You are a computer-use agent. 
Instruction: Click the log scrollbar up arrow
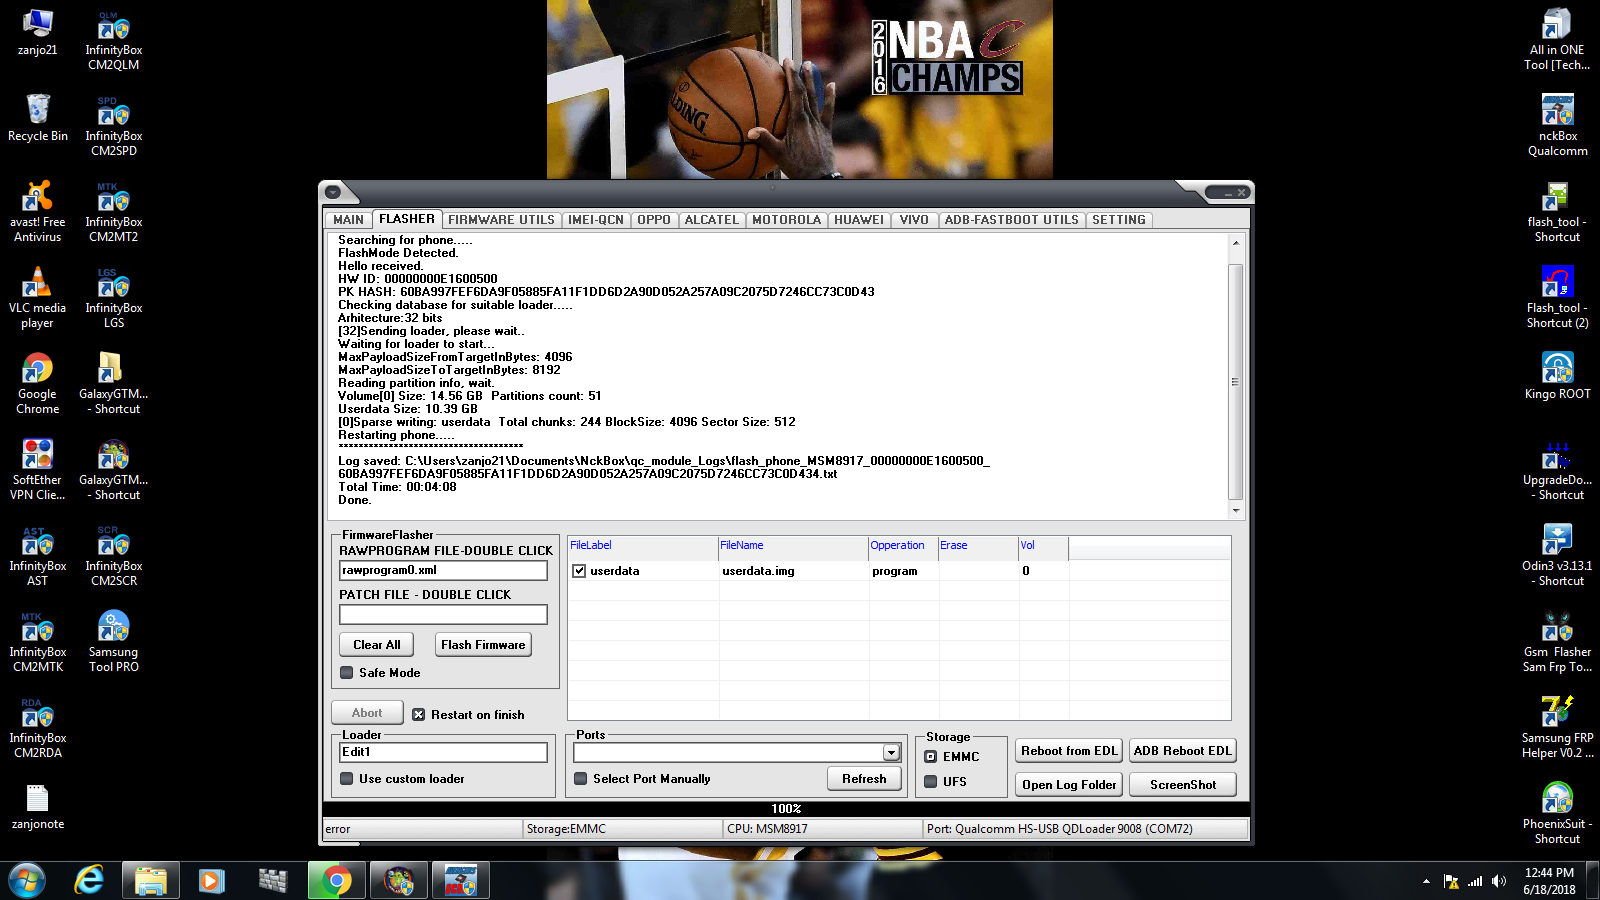tap(1236, 243)
